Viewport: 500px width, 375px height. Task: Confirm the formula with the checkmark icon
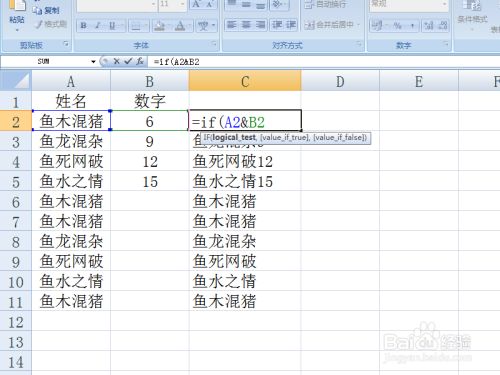point(128,61)
